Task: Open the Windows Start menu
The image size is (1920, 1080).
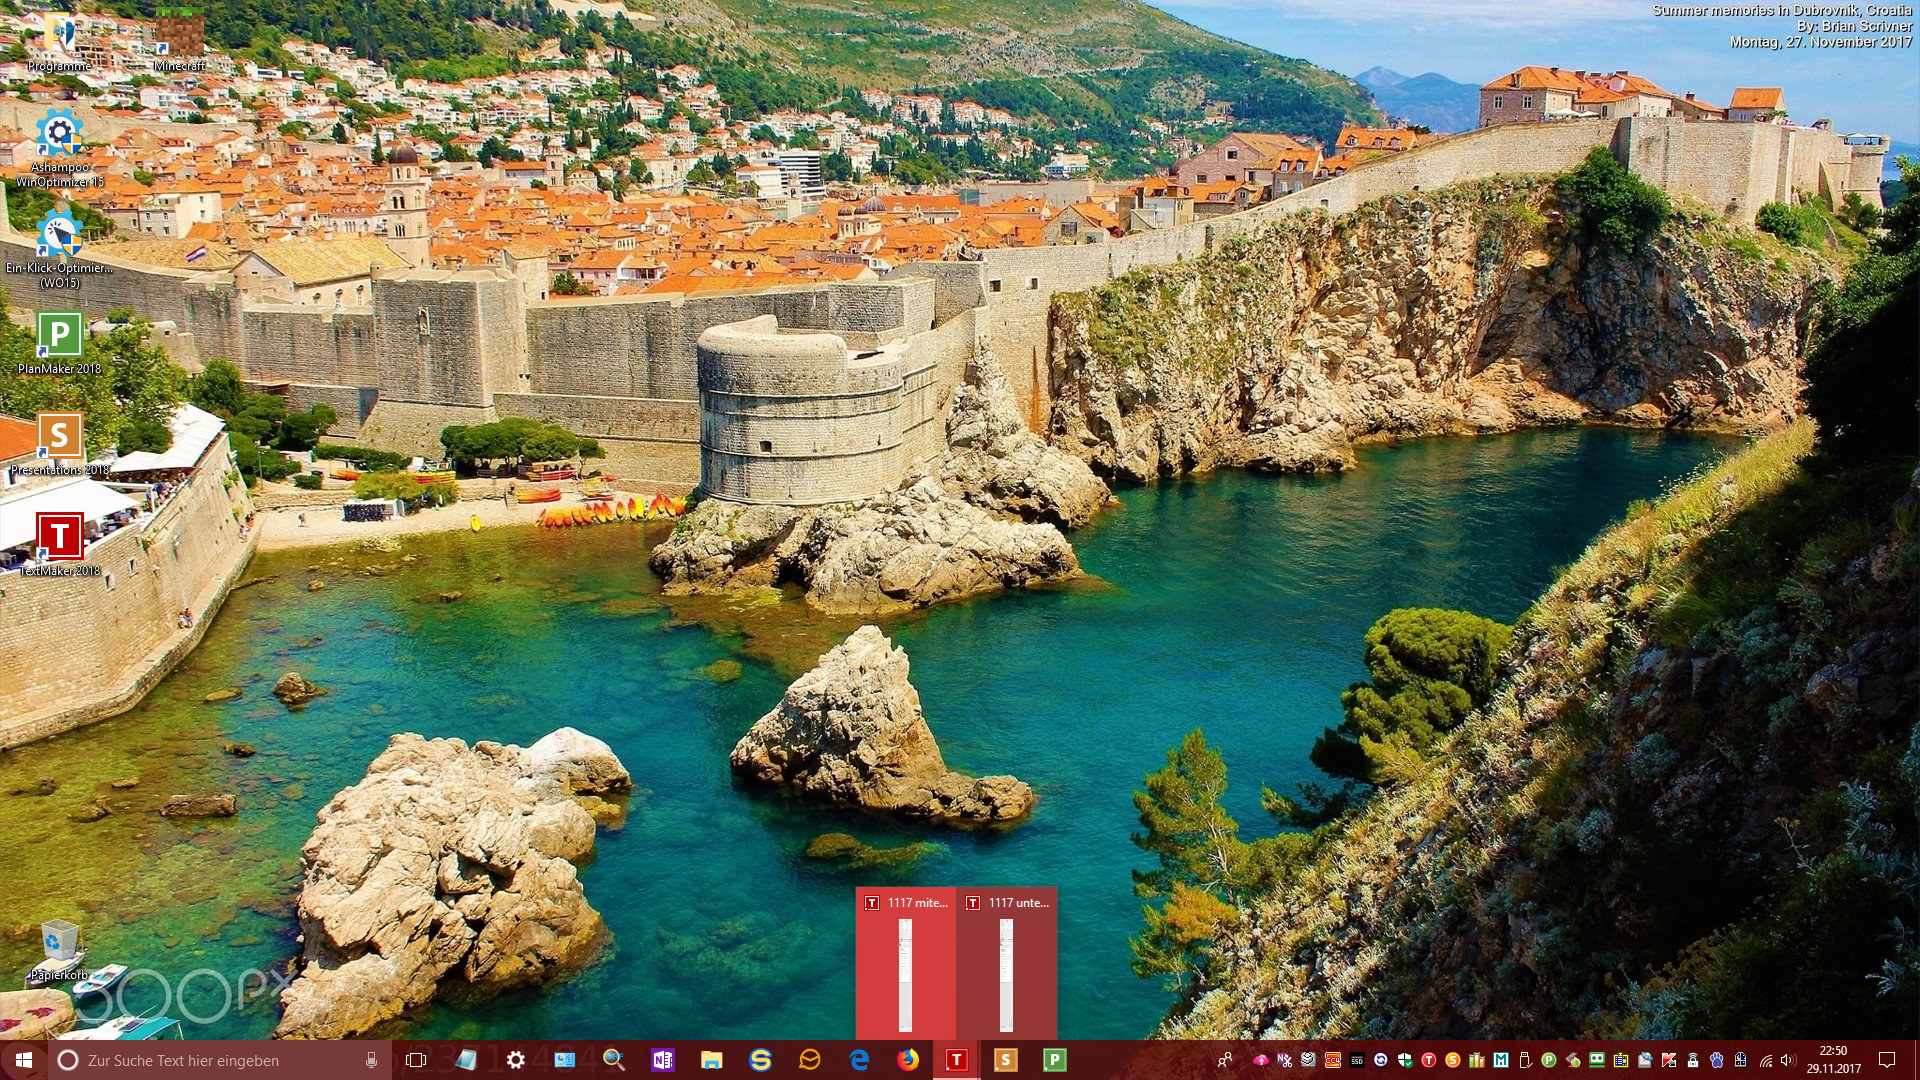Action: pyautogui.click(x=24, y=1060)
